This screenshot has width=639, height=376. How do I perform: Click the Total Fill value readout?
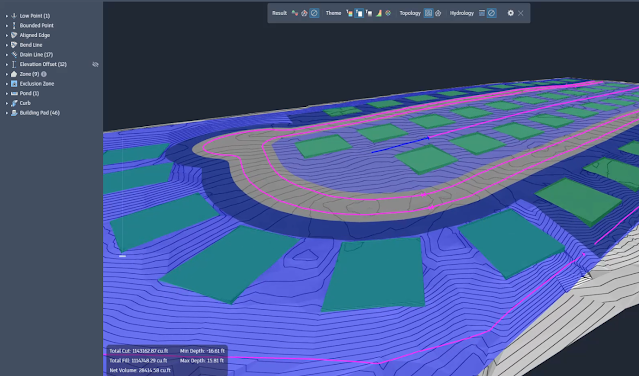click(138, 361)
